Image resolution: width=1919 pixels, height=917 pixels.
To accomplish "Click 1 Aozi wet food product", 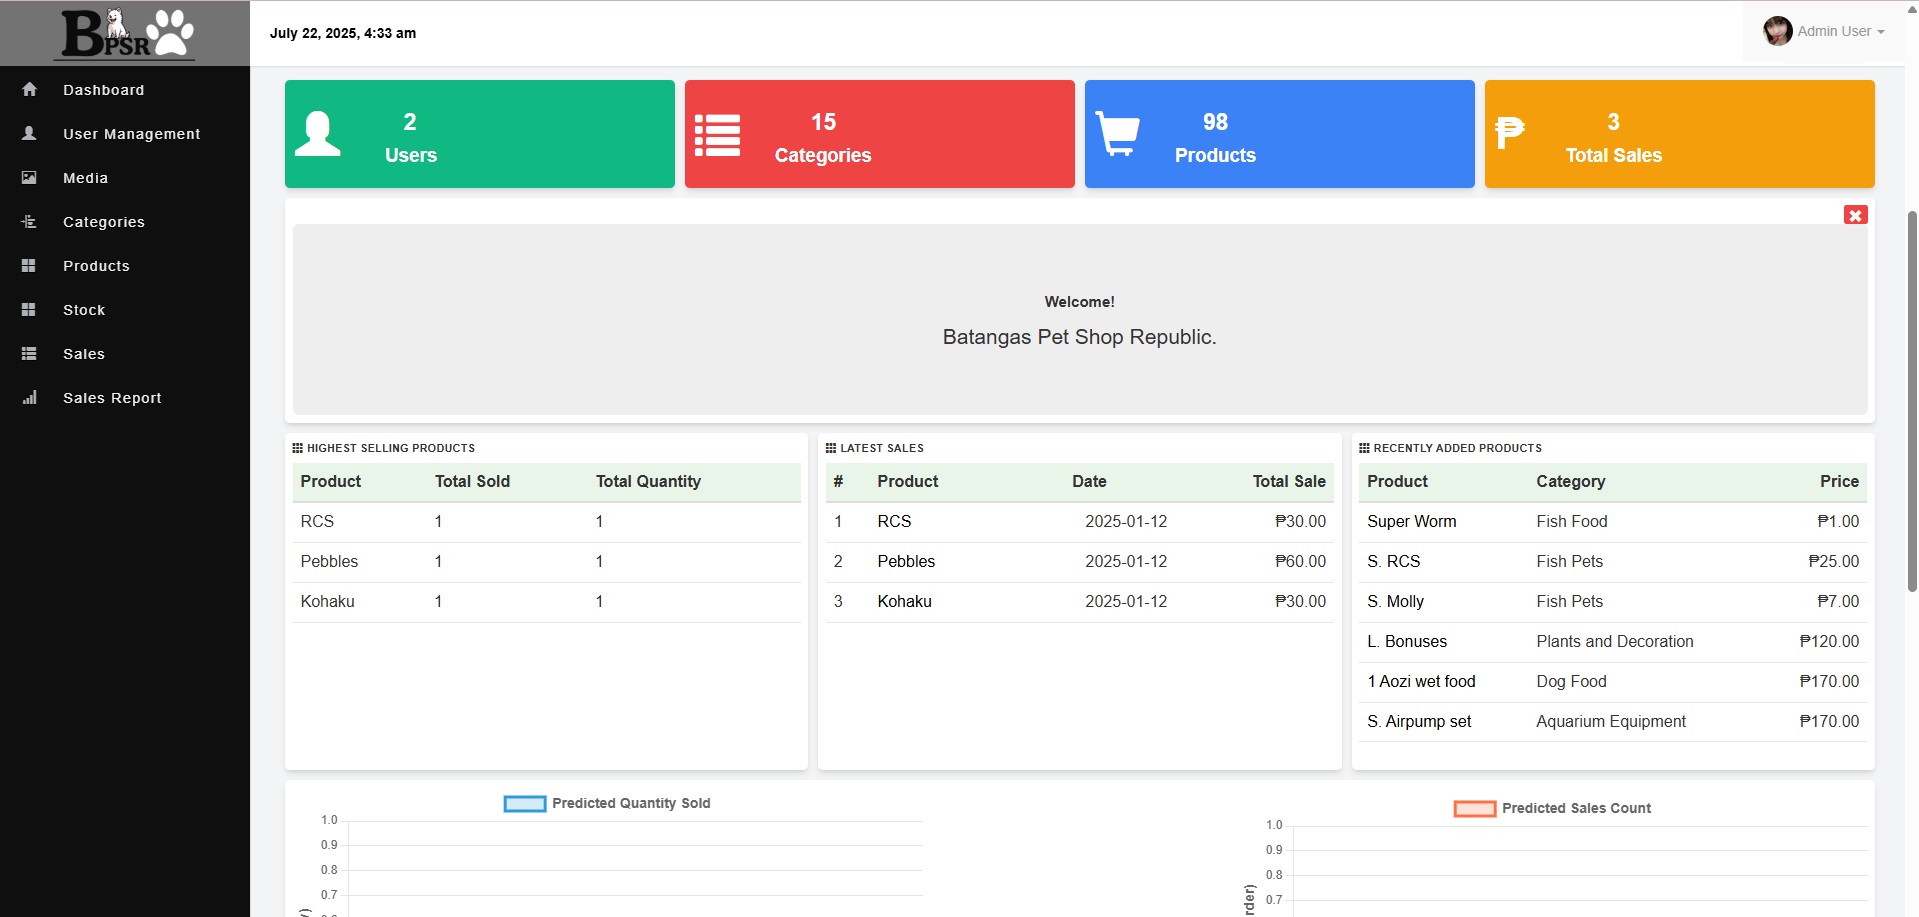I will [1421, 681].
